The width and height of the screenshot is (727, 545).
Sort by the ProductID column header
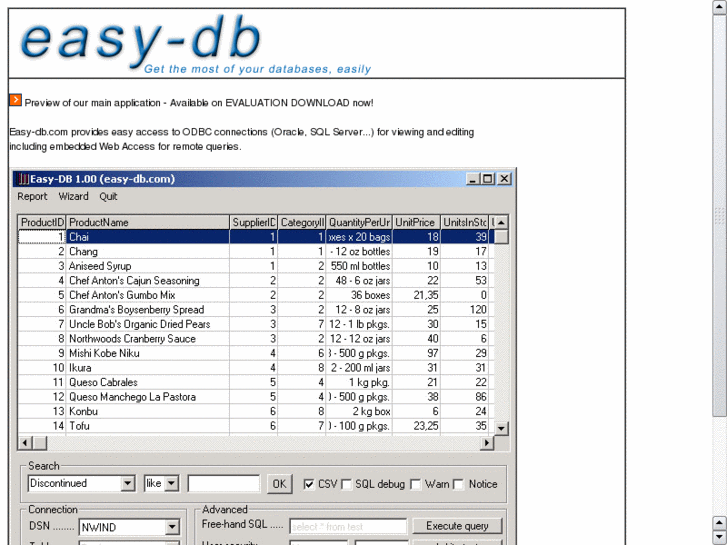(42, 223)
